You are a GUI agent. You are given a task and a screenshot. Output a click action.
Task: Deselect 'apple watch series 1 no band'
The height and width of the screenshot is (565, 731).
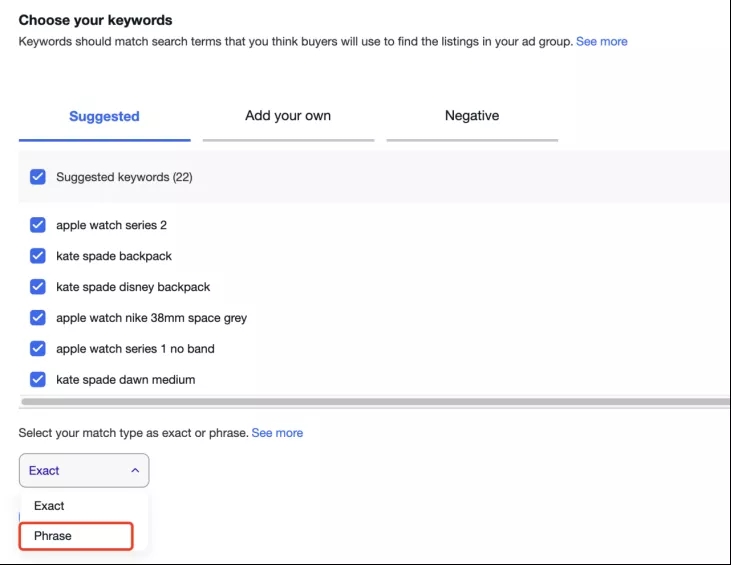point(38,349)
